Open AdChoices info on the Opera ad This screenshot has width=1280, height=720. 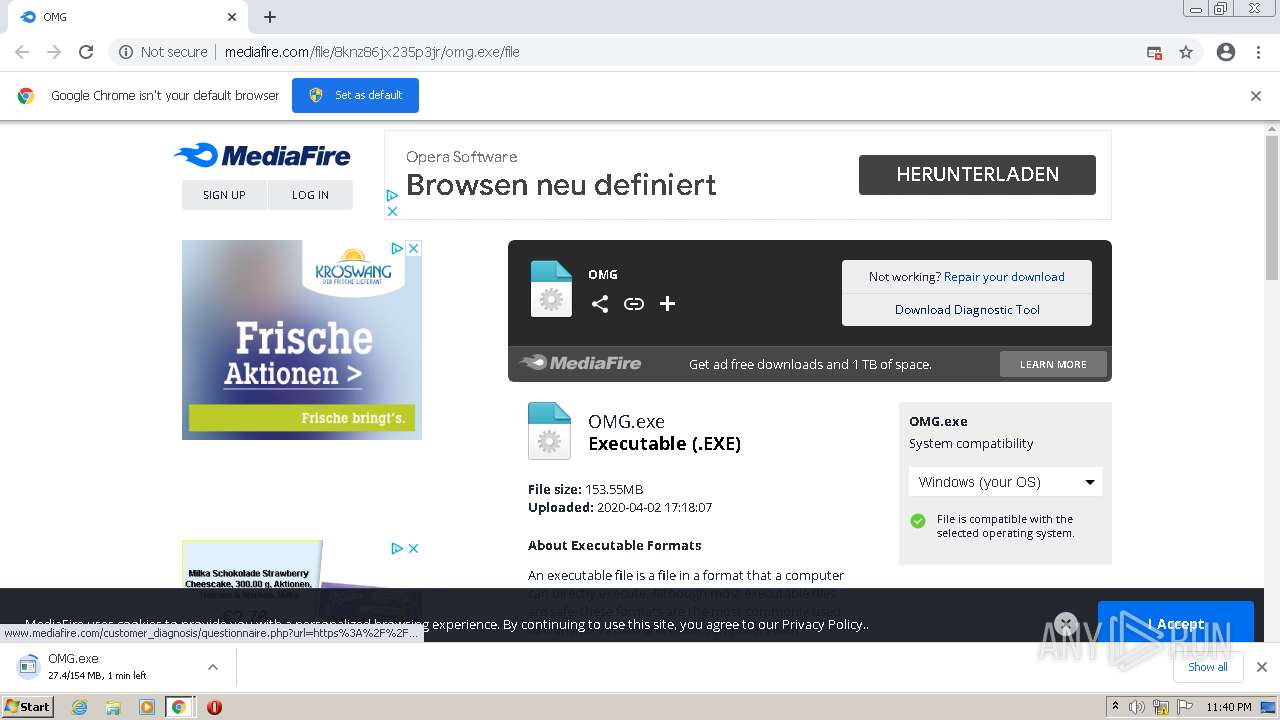click(392, 195)
